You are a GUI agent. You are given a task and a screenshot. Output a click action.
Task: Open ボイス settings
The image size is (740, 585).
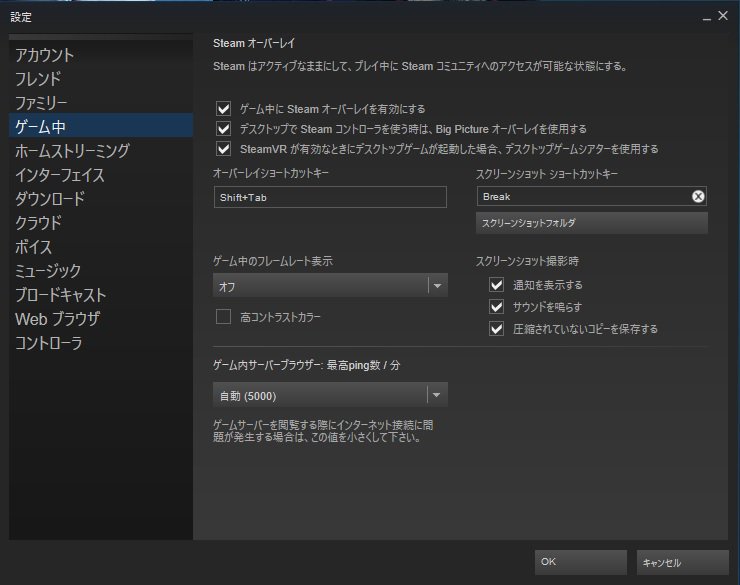click(101, 247)
